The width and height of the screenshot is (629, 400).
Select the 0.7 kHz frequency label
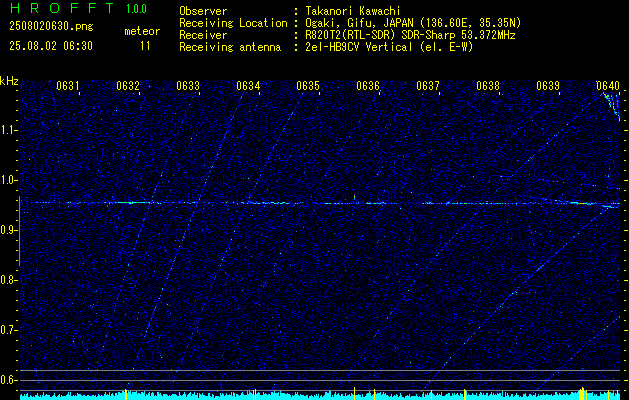coord(8,330)
